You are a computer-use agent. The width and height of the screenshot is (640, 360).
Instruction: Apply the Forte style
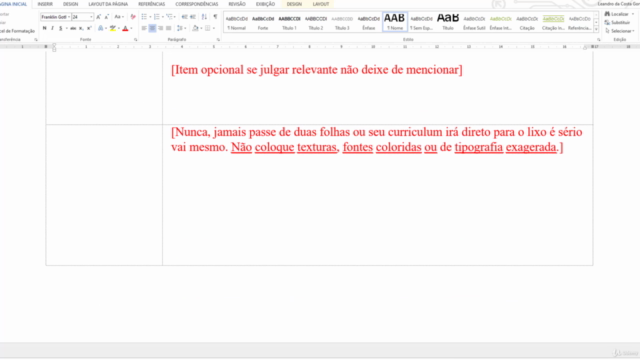263,22
